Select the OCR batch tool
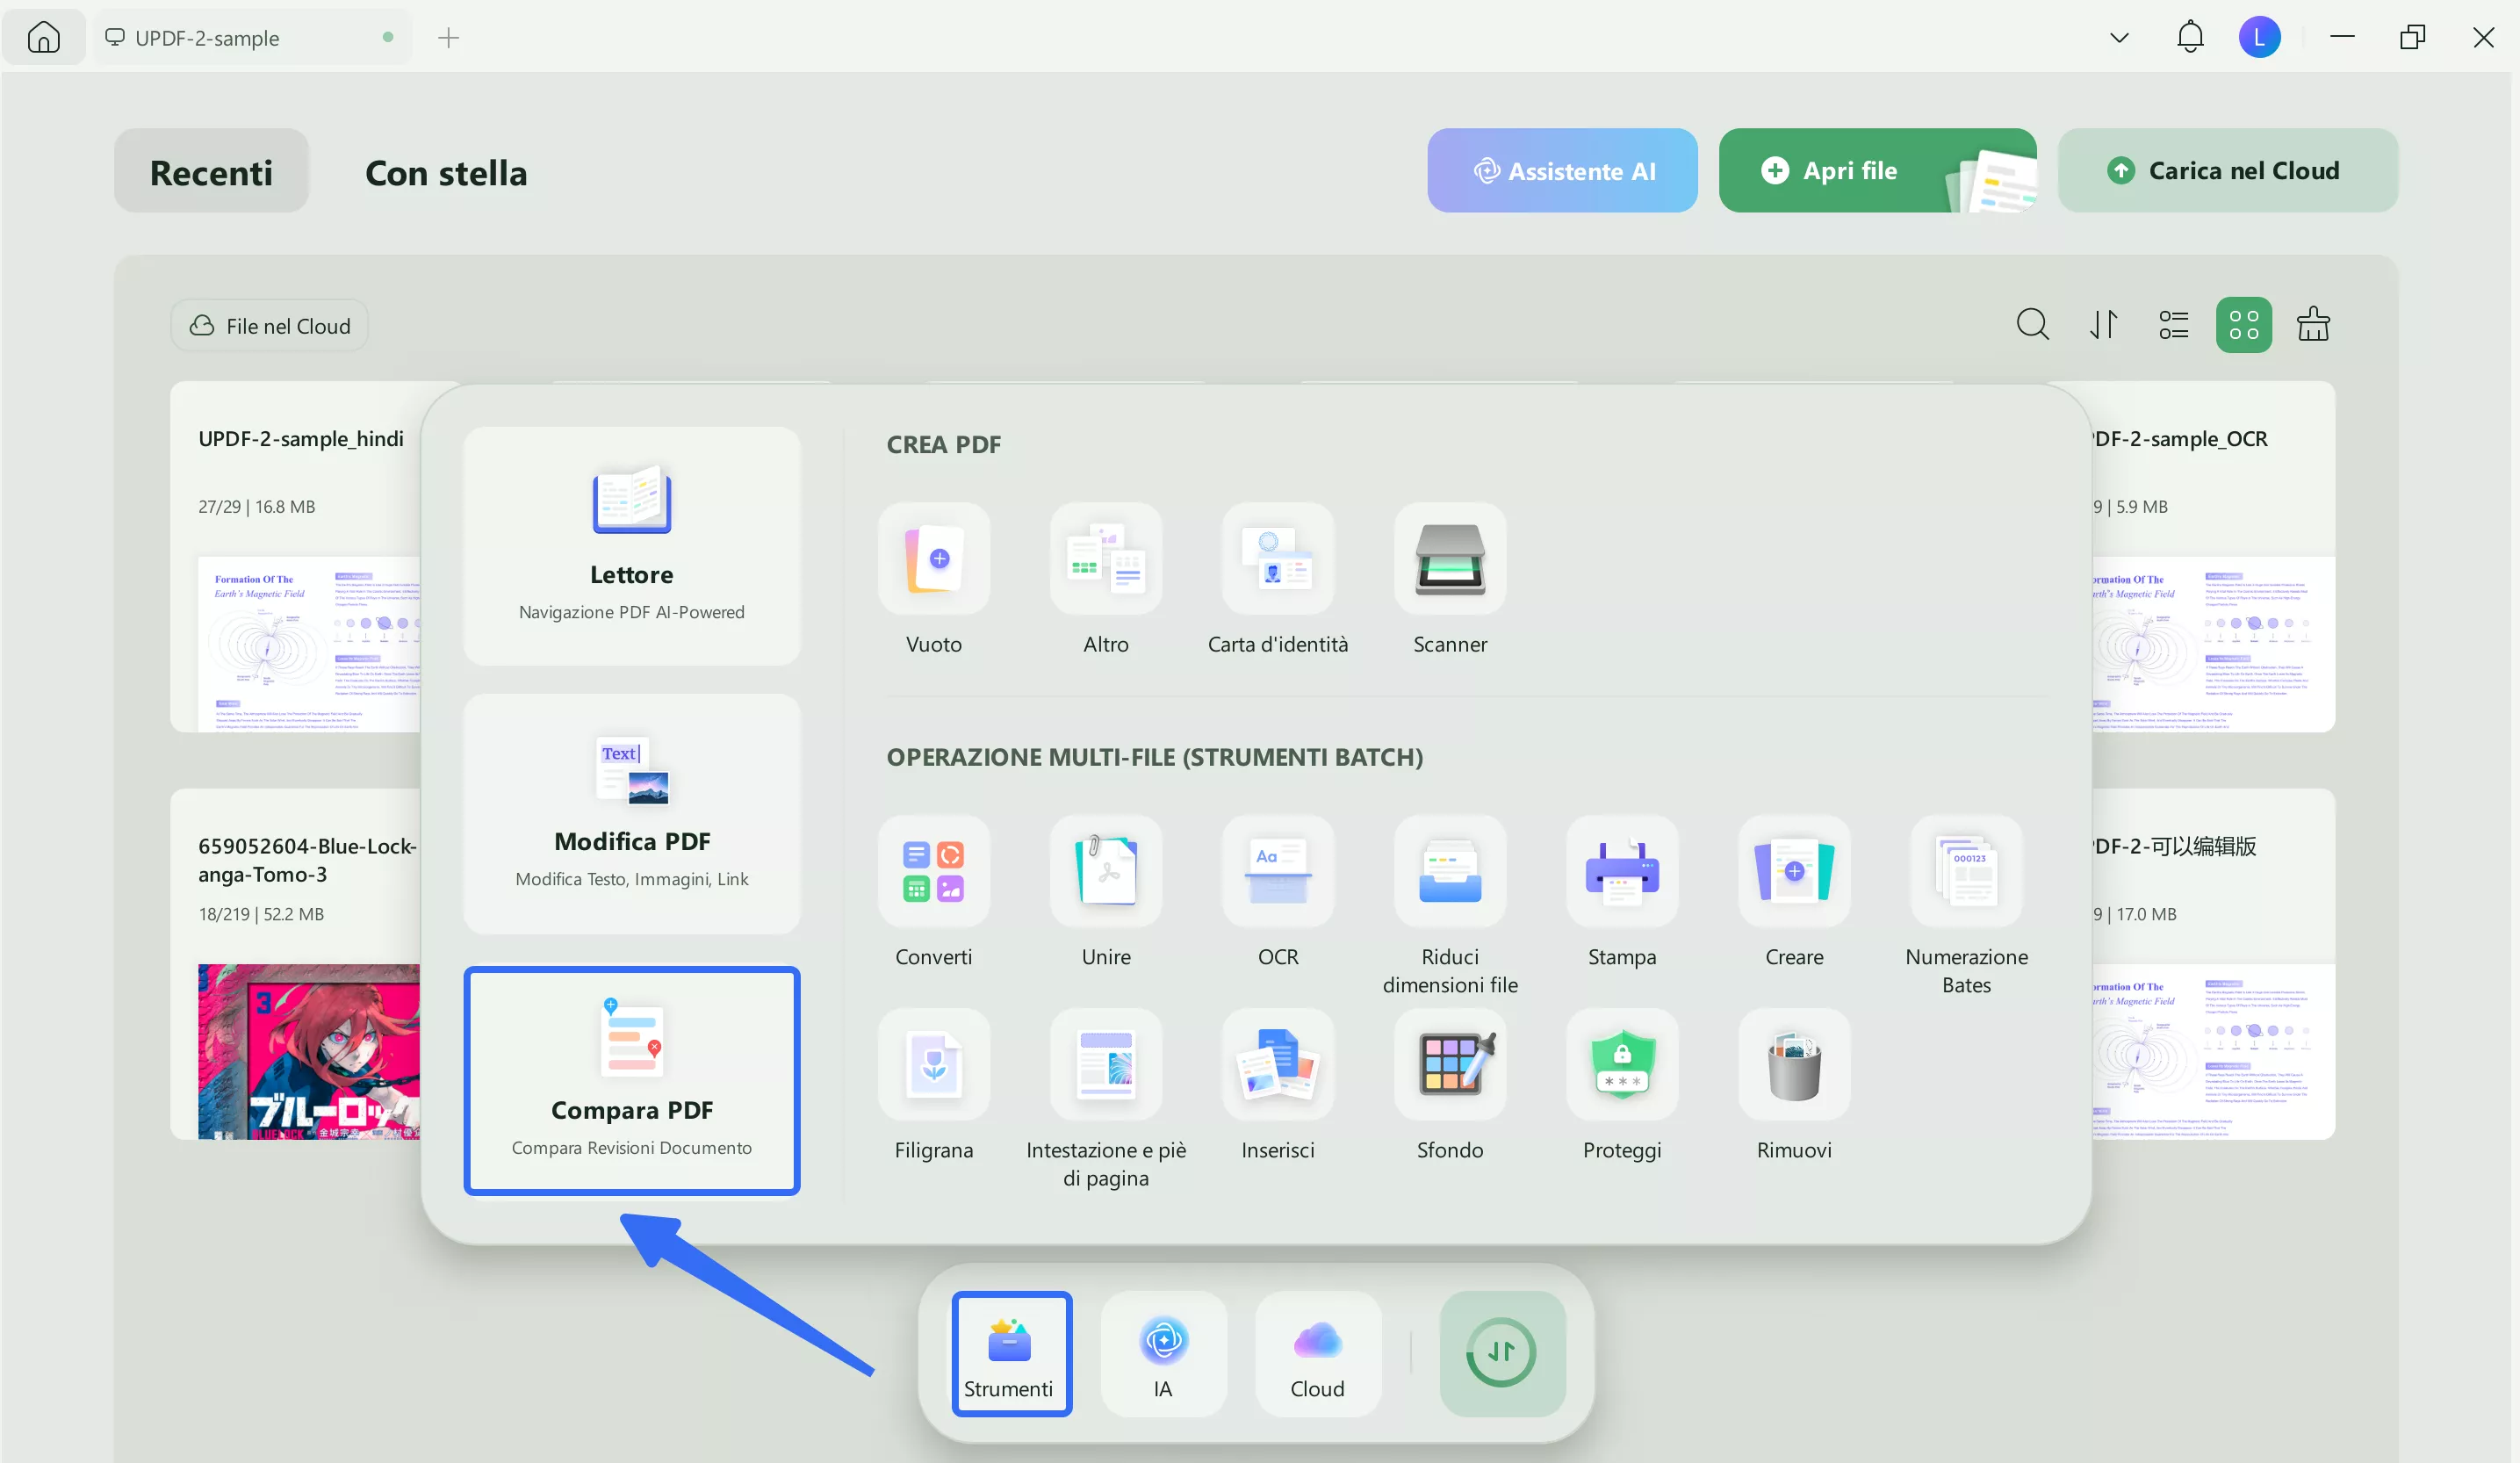 coord(1277,872)
